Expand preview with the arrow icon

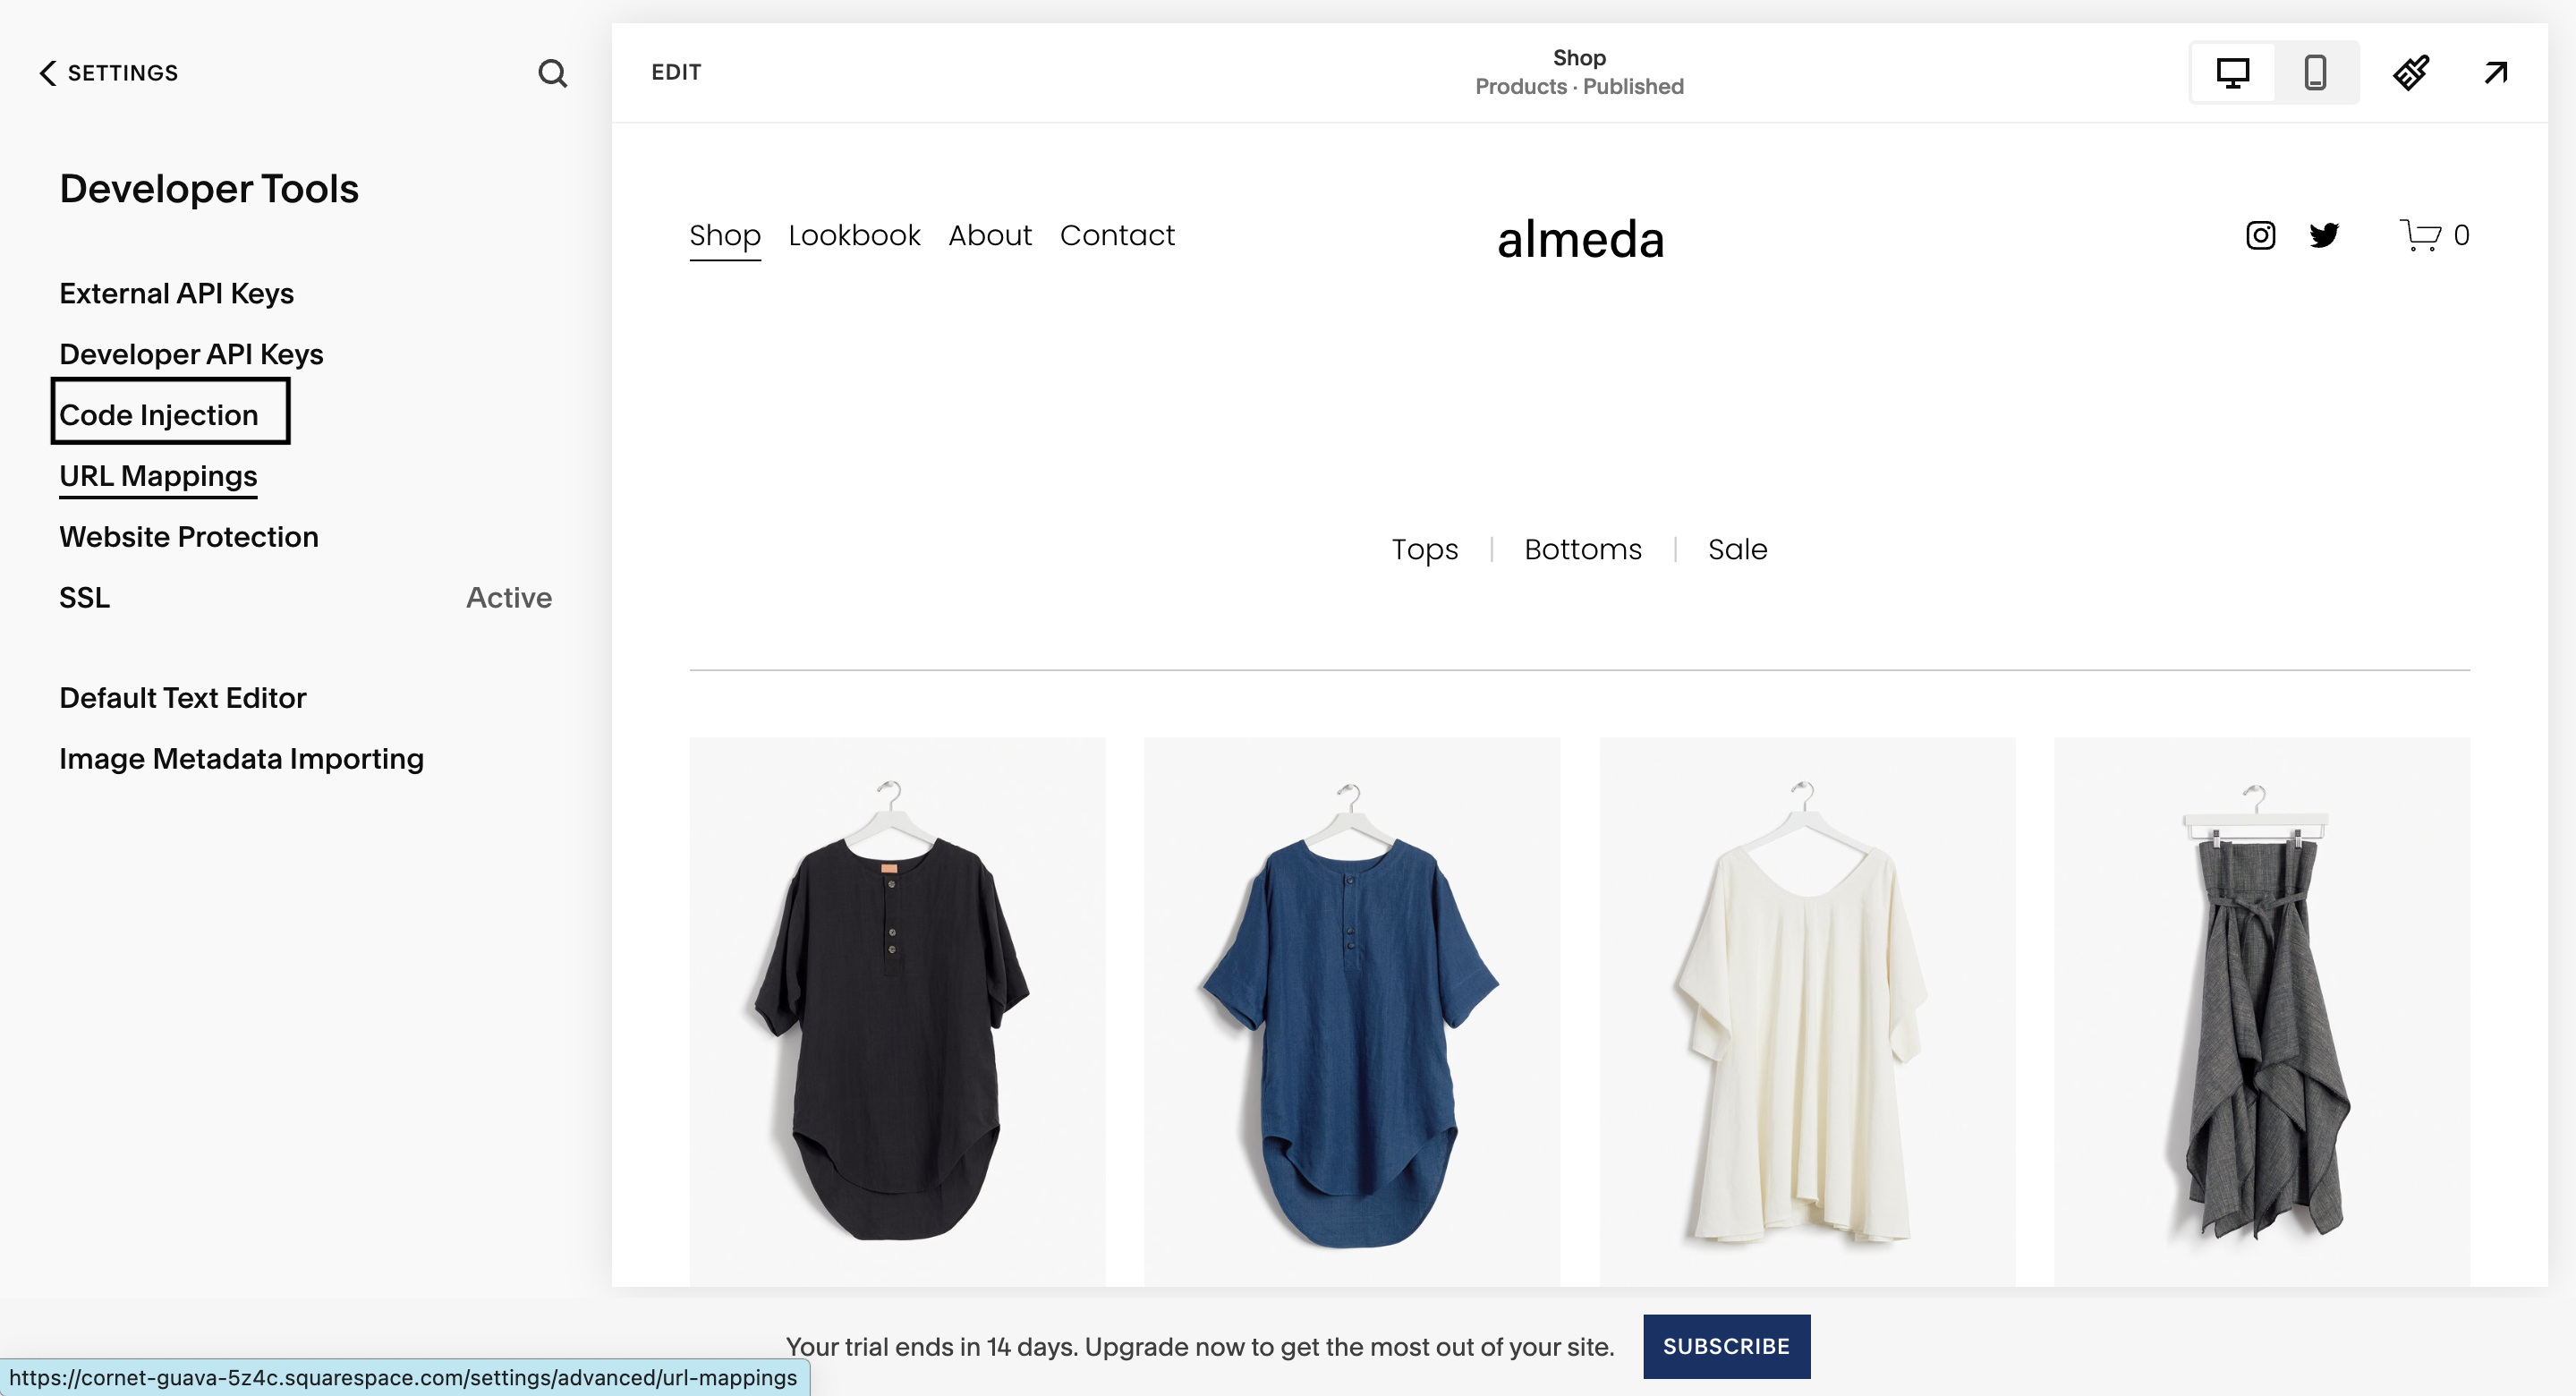click(x=2496, y=73)
